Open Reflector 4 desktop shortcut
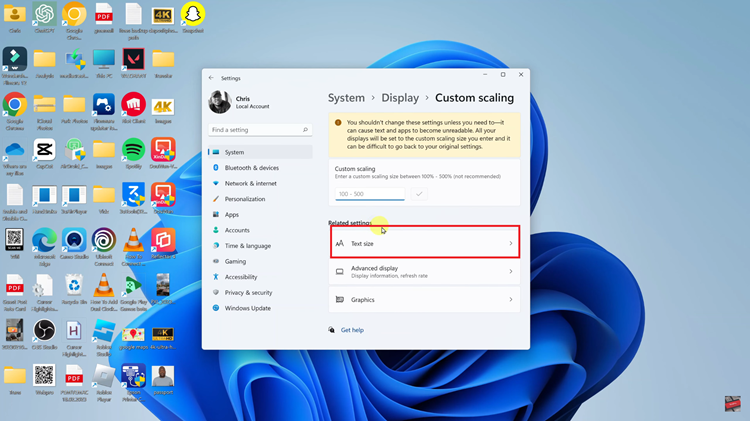This screenshot has height=421, width=750. 163,244
